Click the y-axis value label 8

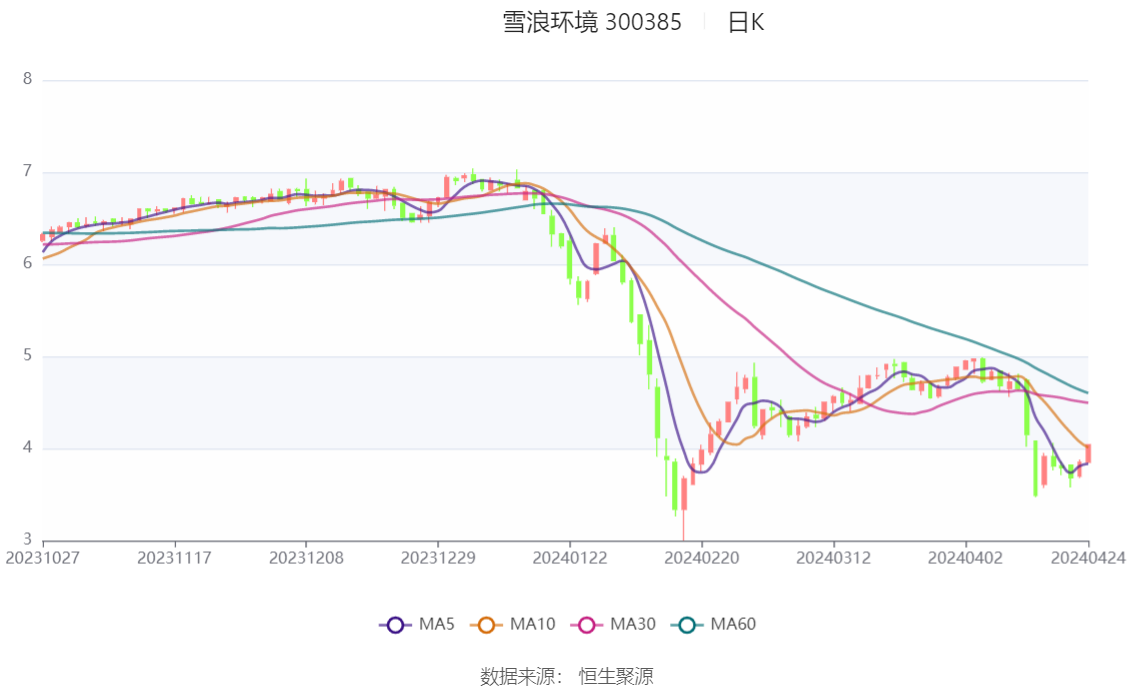click(27, 79)
